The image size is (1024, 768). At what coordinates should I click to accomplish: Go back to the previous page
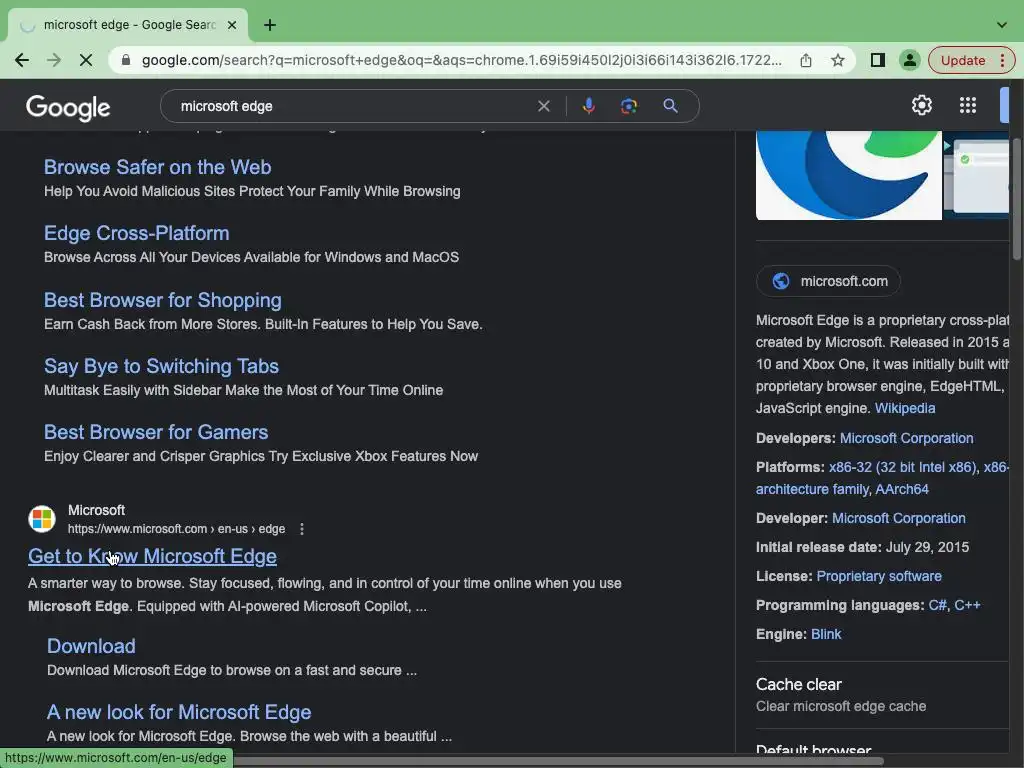[22, 60]
